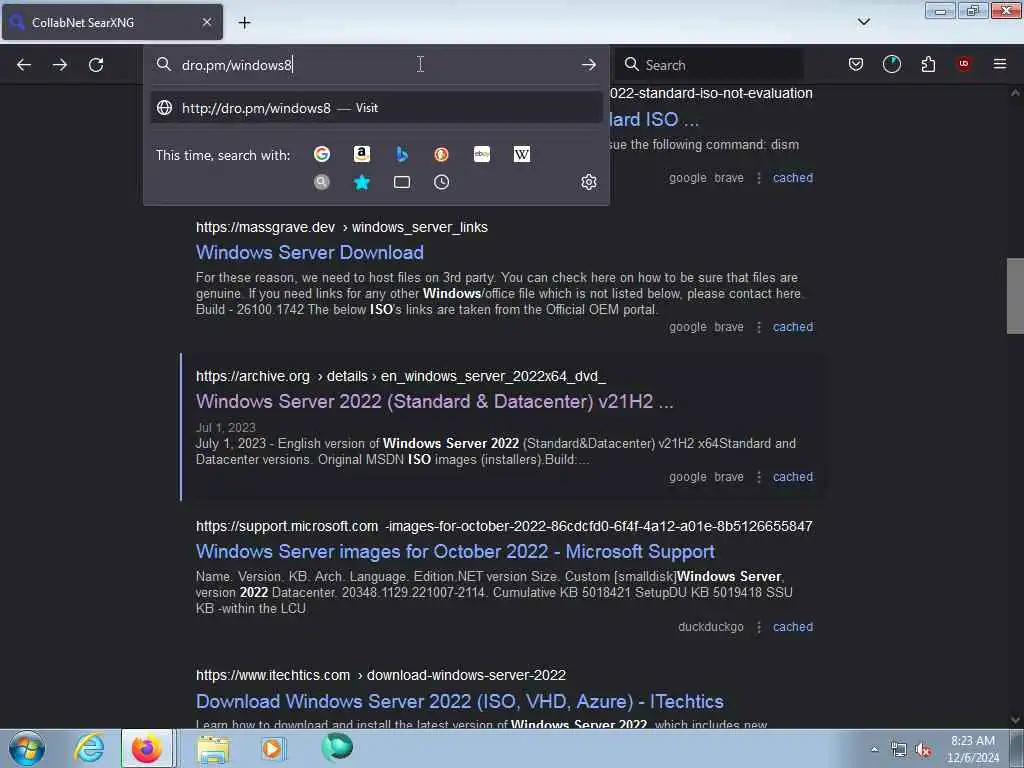Switch to Firefox in the taskbar

point(147,748)
